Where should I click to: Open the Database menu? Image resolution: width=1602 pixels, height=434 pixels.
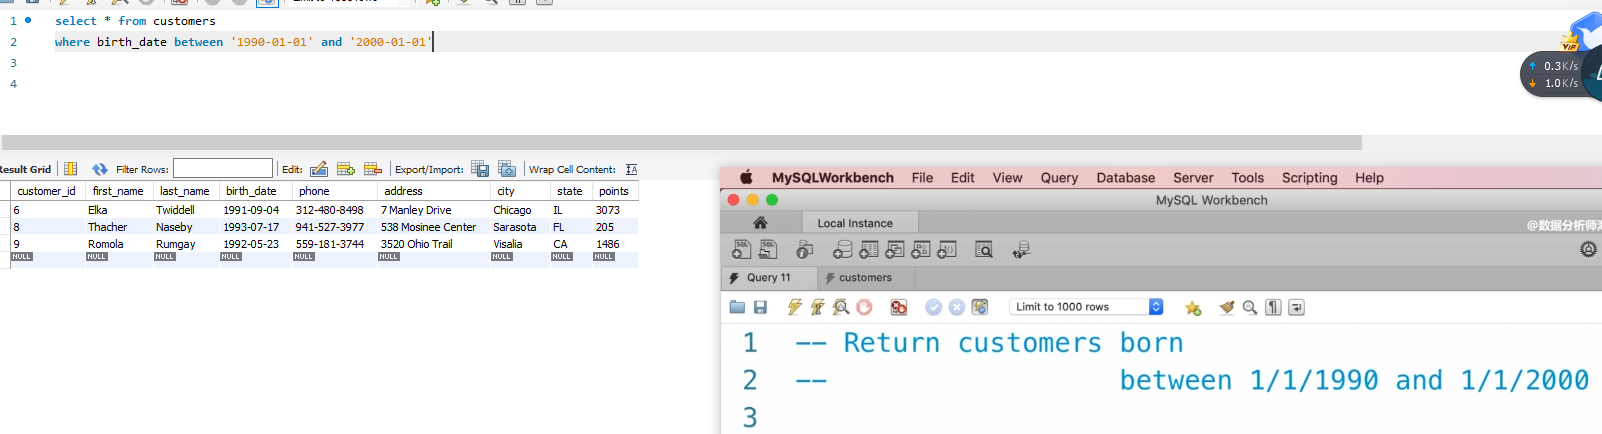[1126, 177]
